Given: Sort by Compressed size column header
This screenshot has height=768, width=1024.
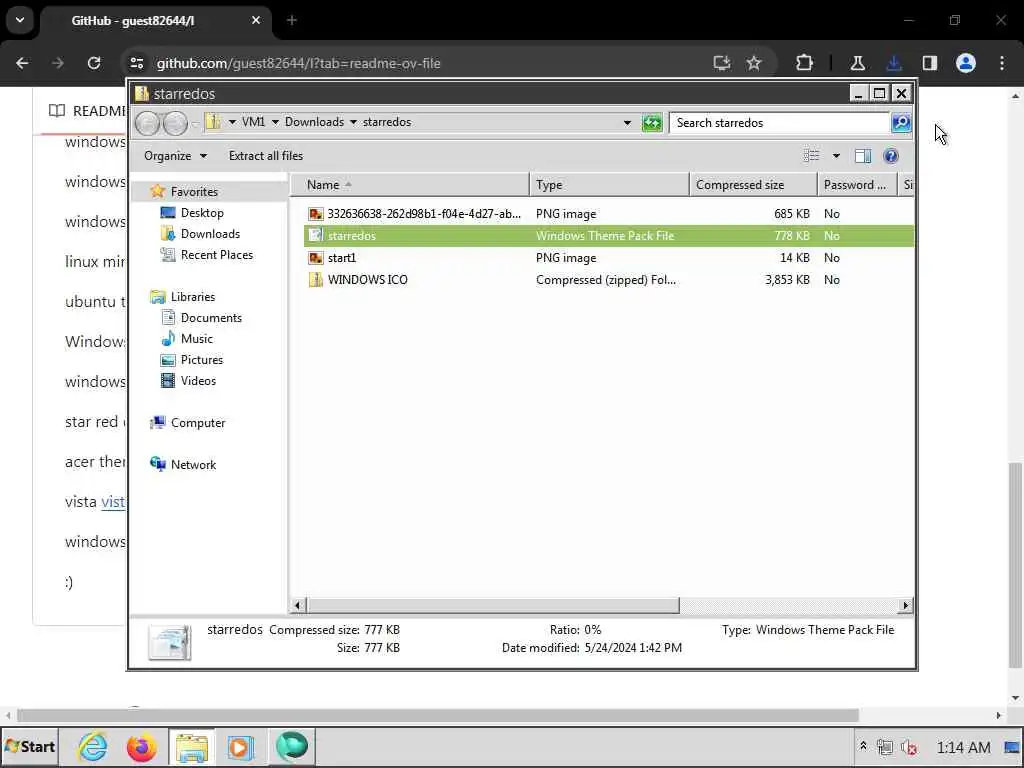Looking at the screenshot, I should click(754, 185).
